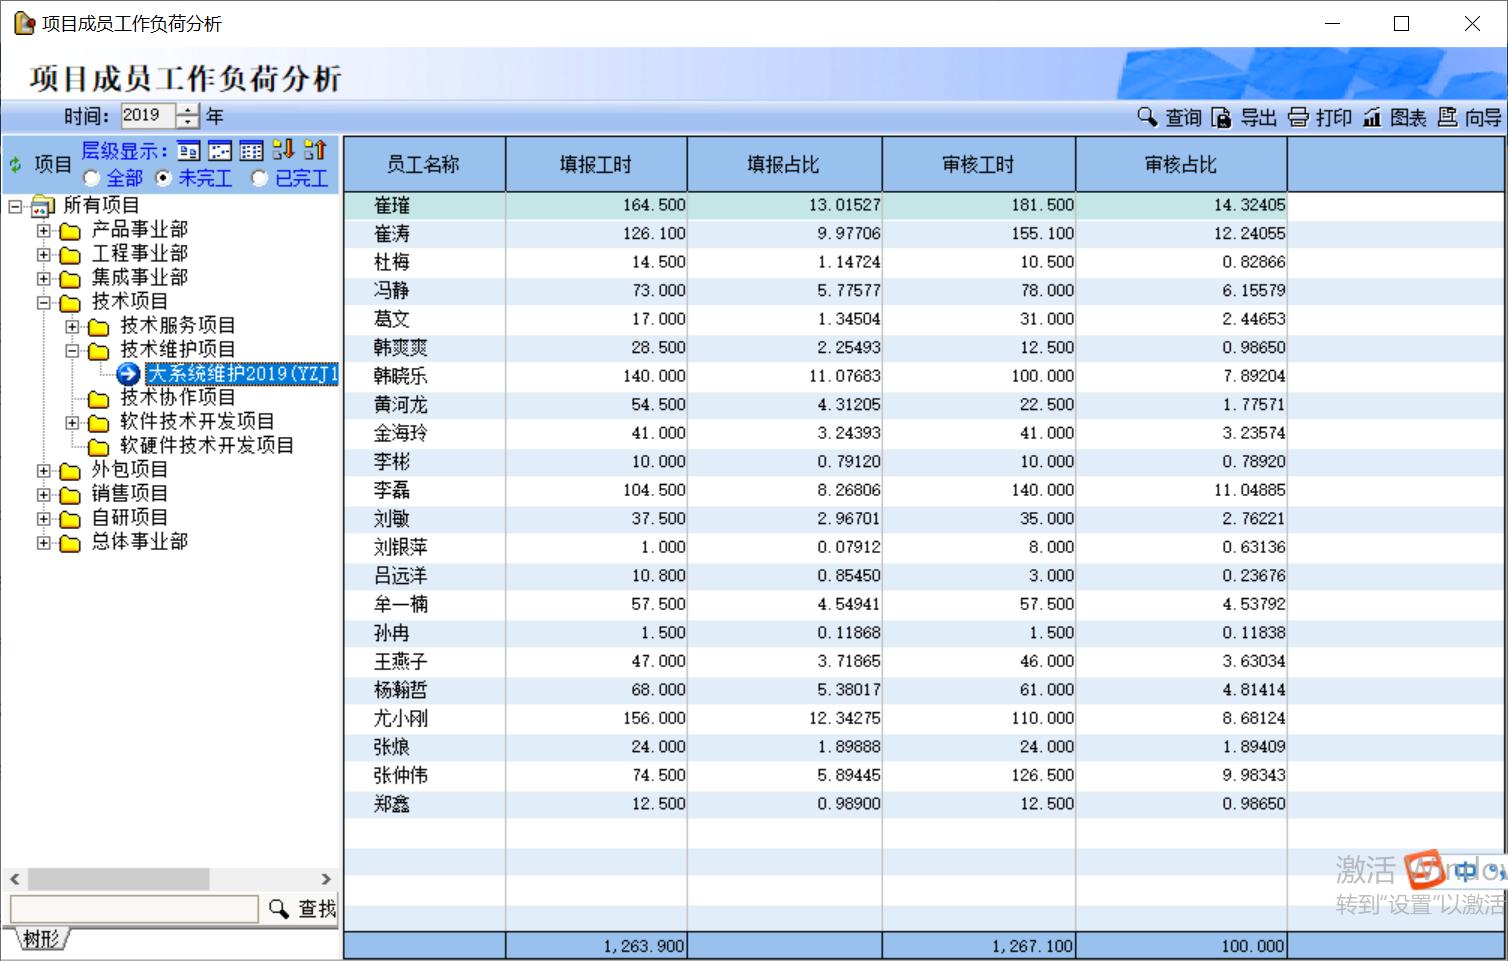Collapse the 技术项目 tree node
The height and width of the screenshot is (961, 1508).
[x=44, y=303]
